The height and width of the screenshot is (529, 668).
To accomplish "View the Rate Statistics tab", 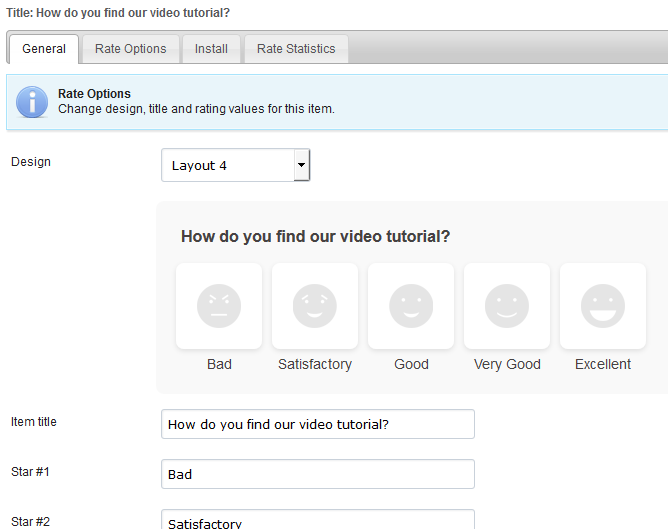I will pos(296,49).
